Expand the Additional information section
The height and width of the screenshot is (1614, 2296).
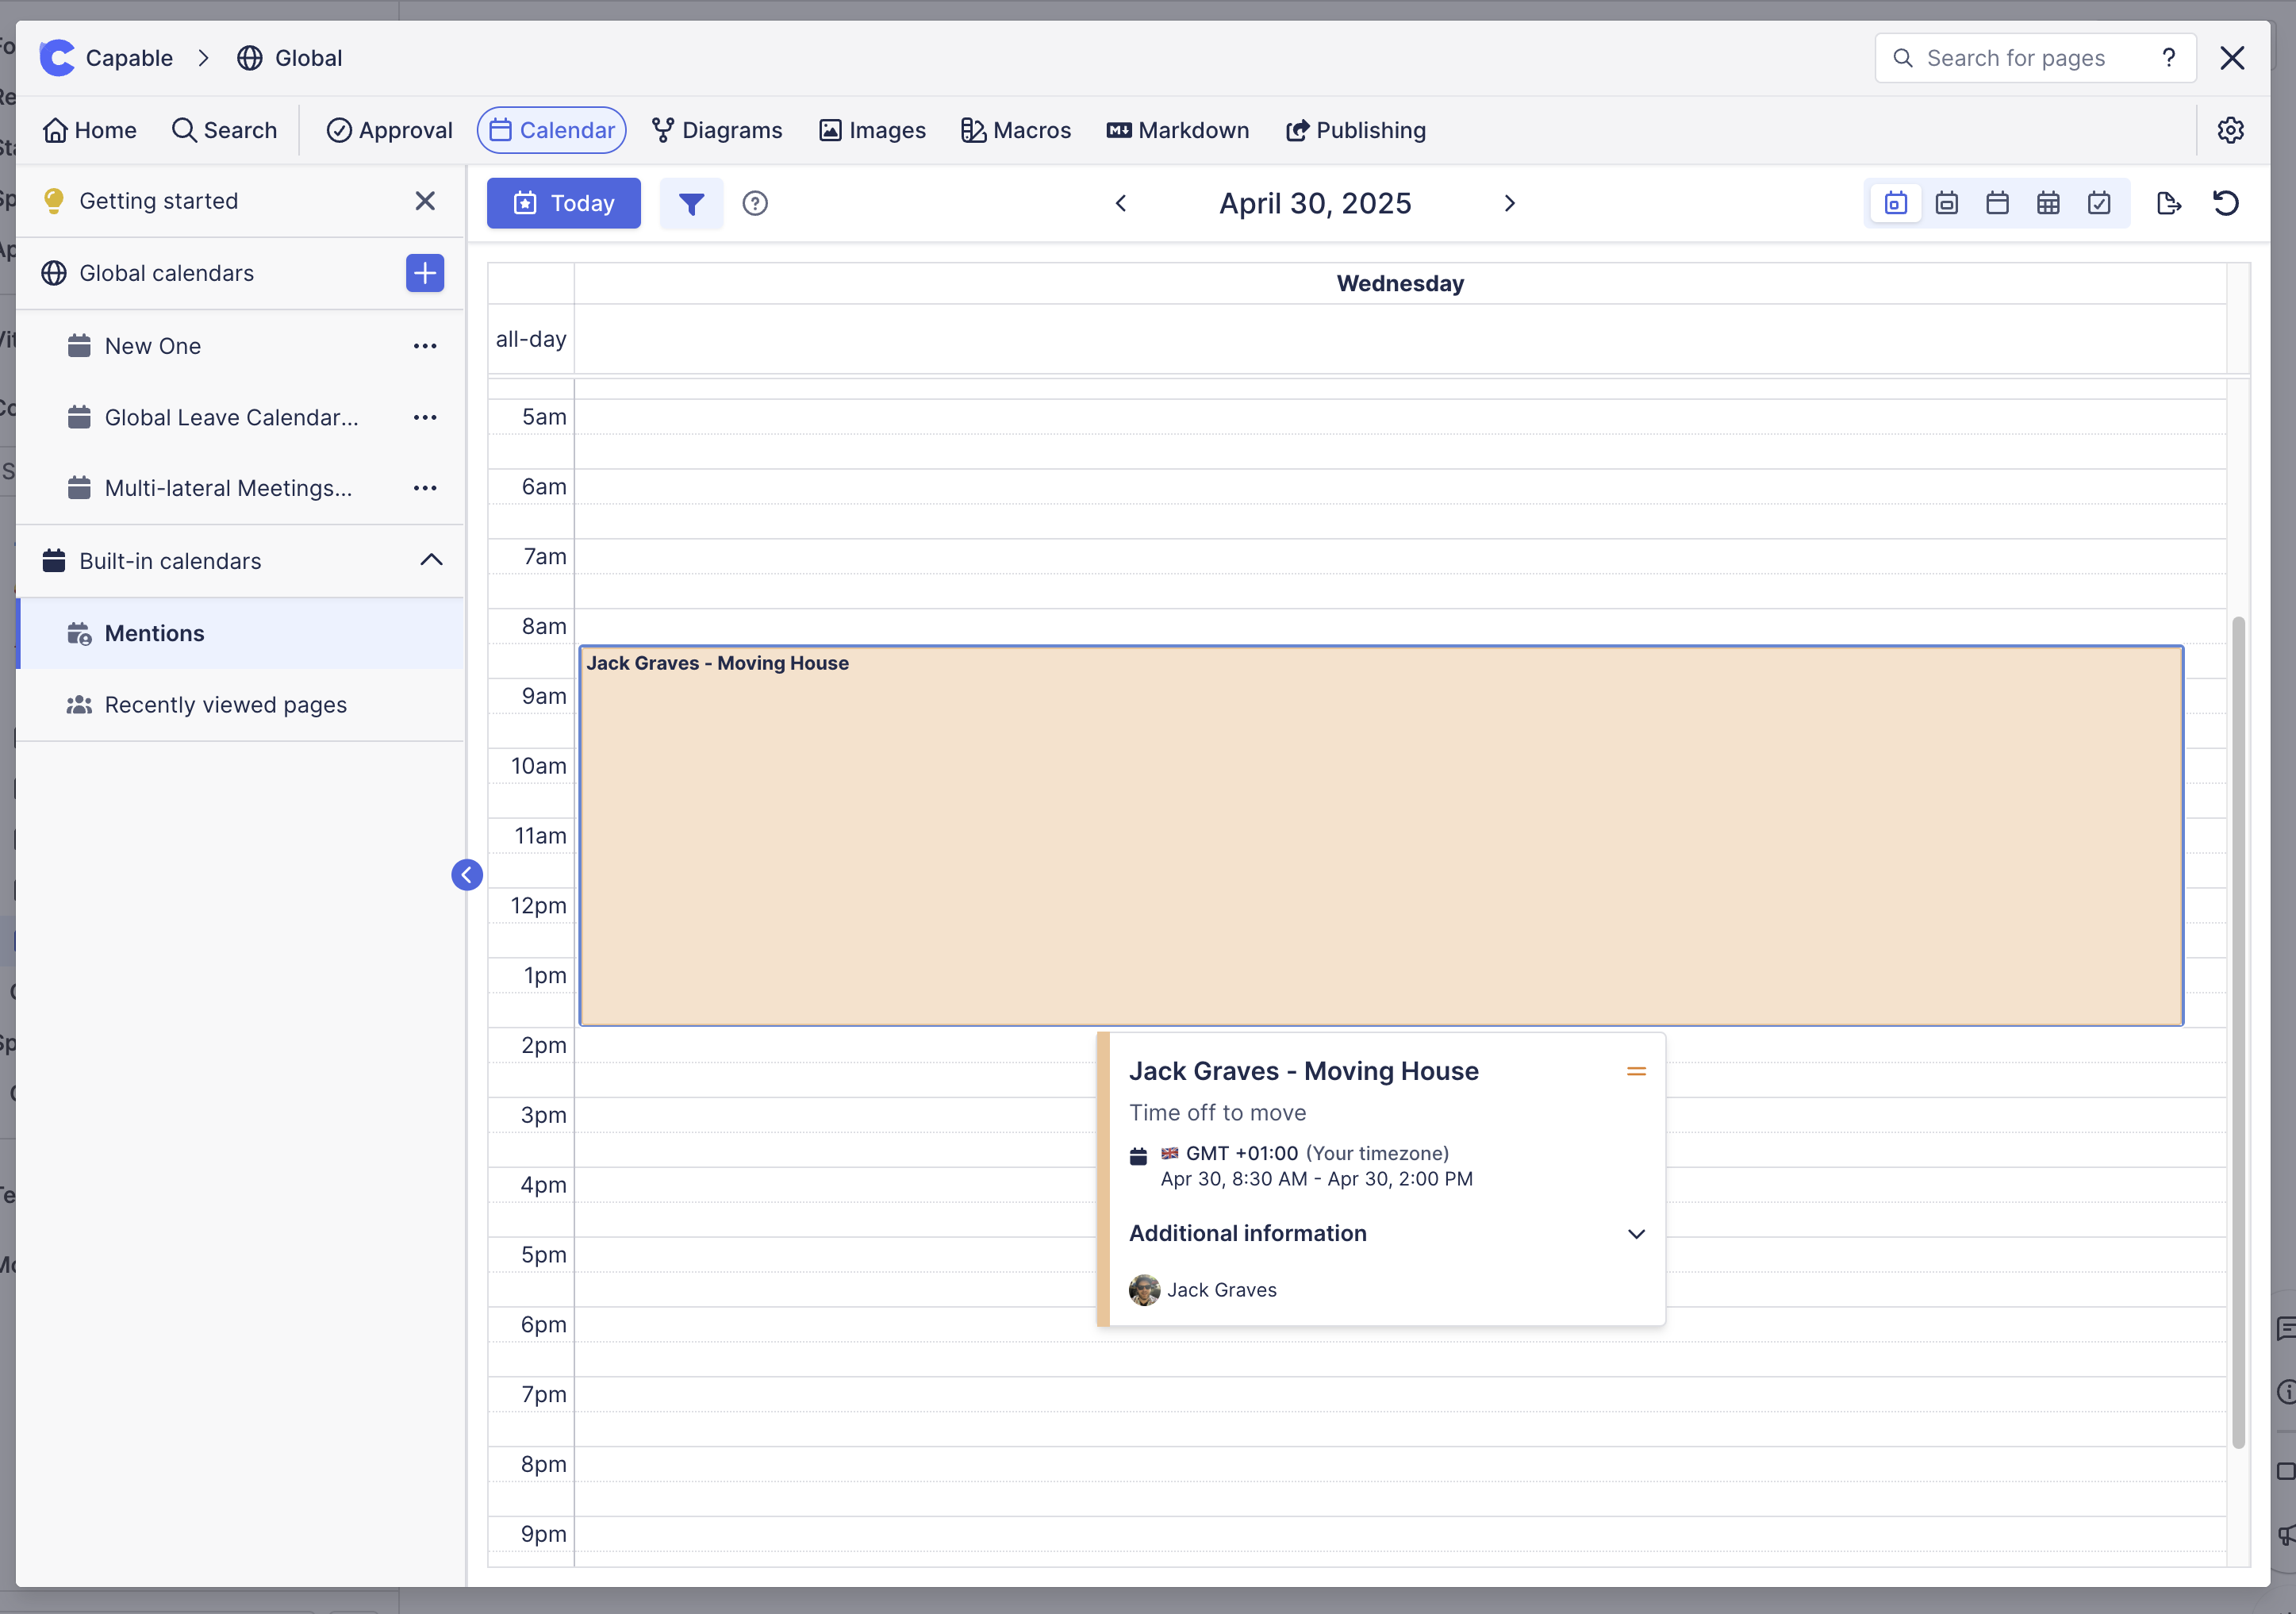click(x=1636, y=1234)
